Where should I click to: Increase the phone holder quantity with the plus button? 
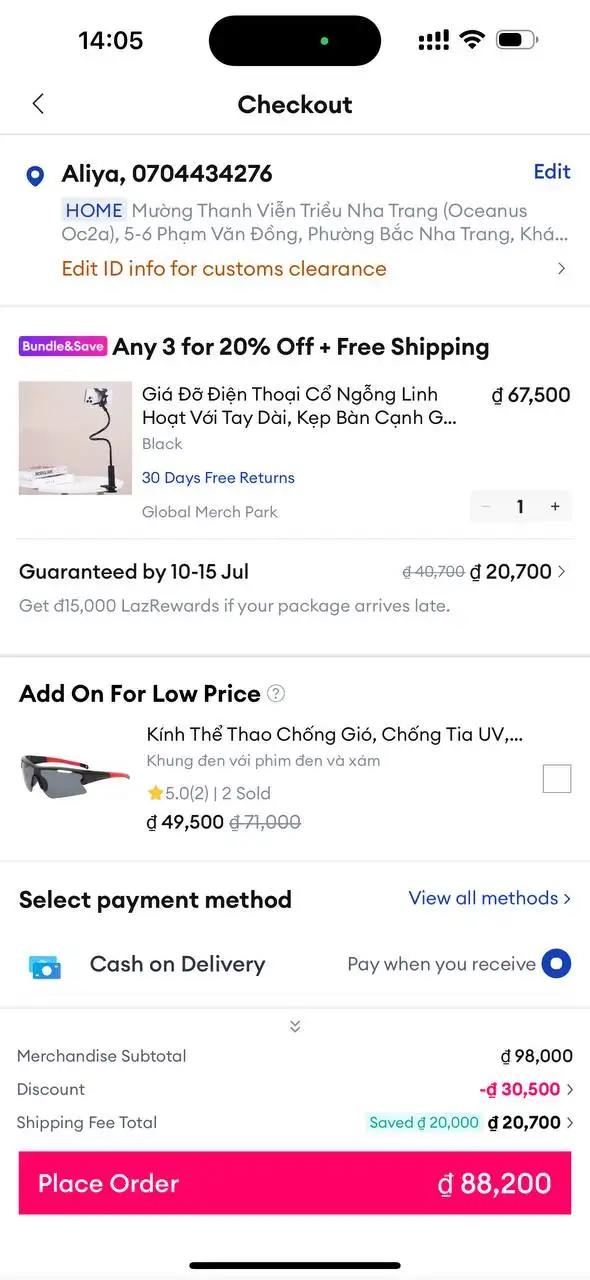click(x=555, y=507)
